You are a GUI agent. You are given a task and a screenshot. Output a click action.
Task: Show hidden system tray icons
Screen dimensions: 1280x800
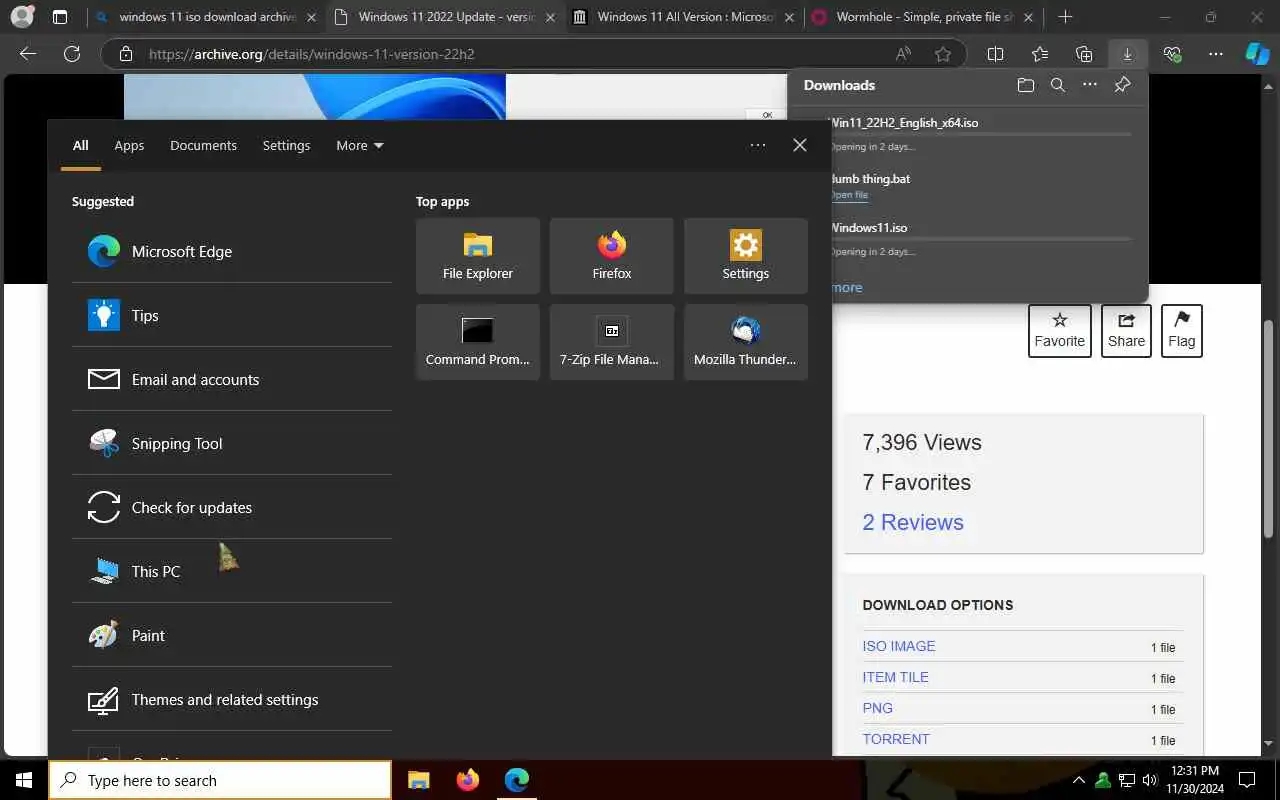coord(1078,780)
